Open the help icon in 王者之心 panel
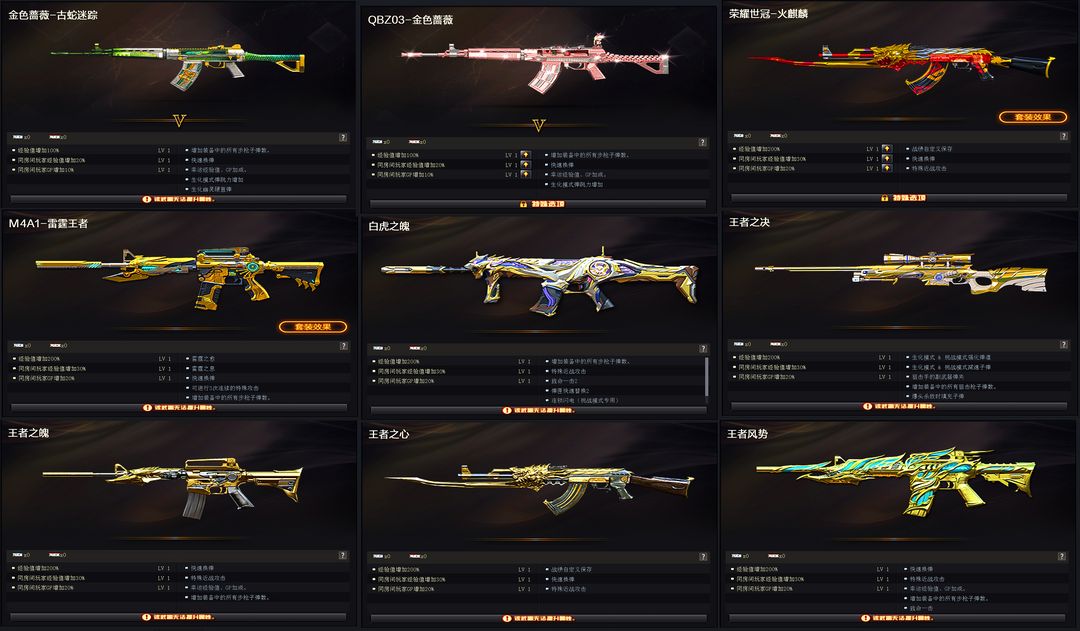Image resolution: width=1080 pixels, height=631 pixels. click(x=703, y=557)
